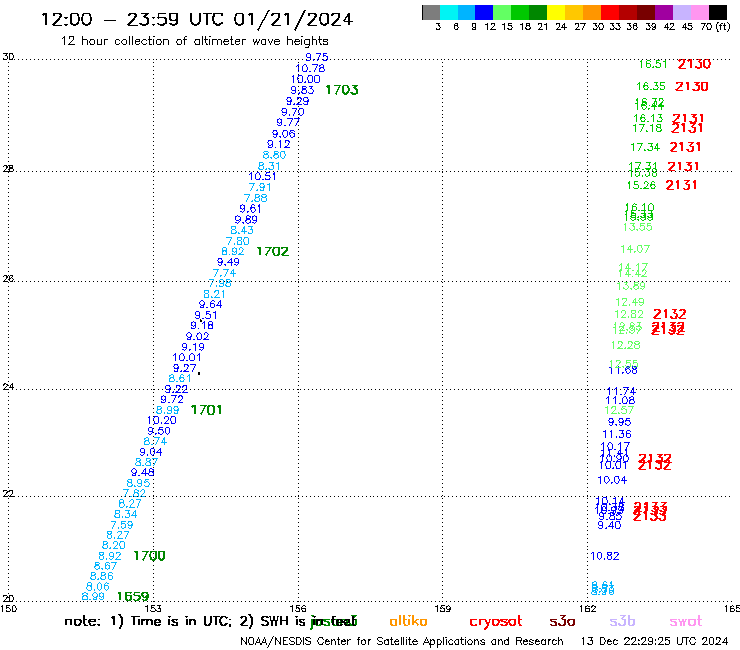Viewport: 740px width, 650px height.
Task: Click wave height value 9.29
Action: (x=297, y=101)
